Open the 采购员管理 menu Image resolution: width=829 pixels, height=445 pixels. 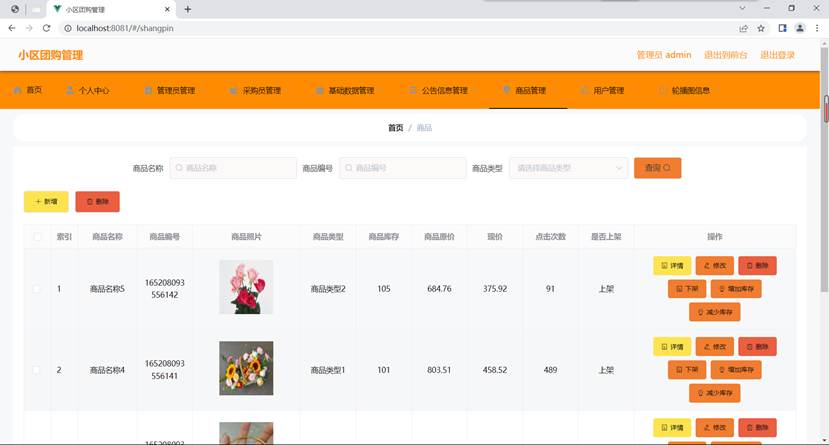tap(255, 90)
